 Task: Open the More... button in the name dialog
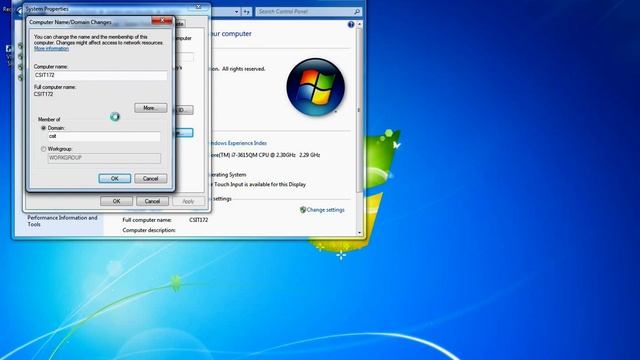point(151,108)
